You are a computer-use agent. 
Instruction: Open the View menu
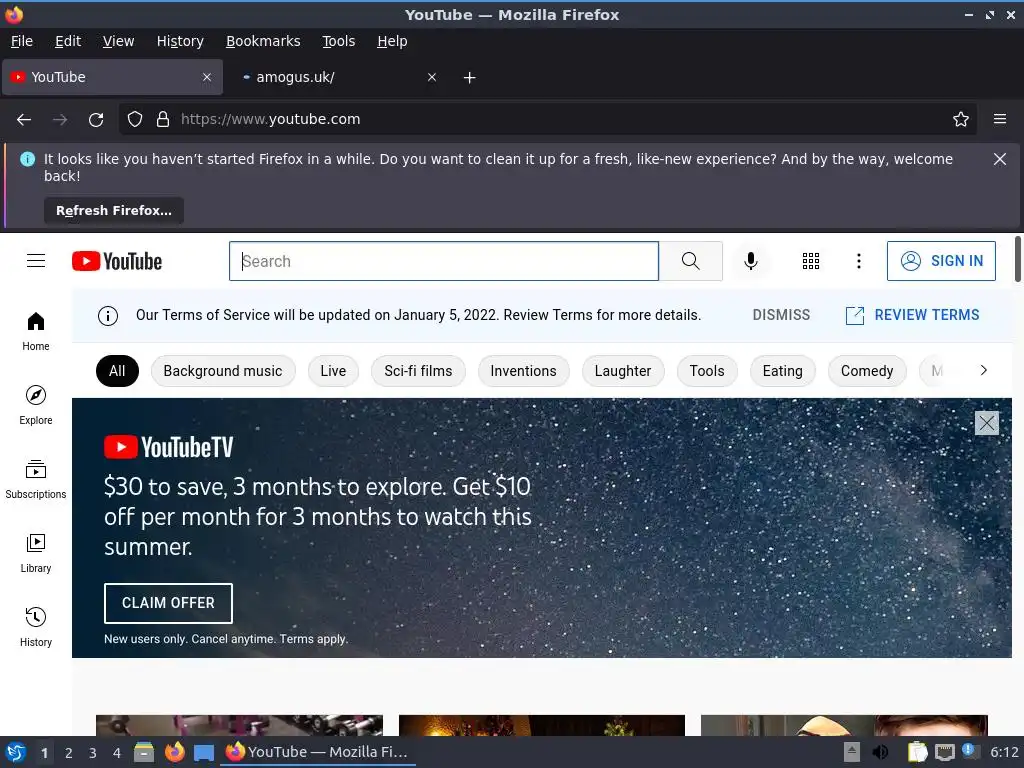118,41
